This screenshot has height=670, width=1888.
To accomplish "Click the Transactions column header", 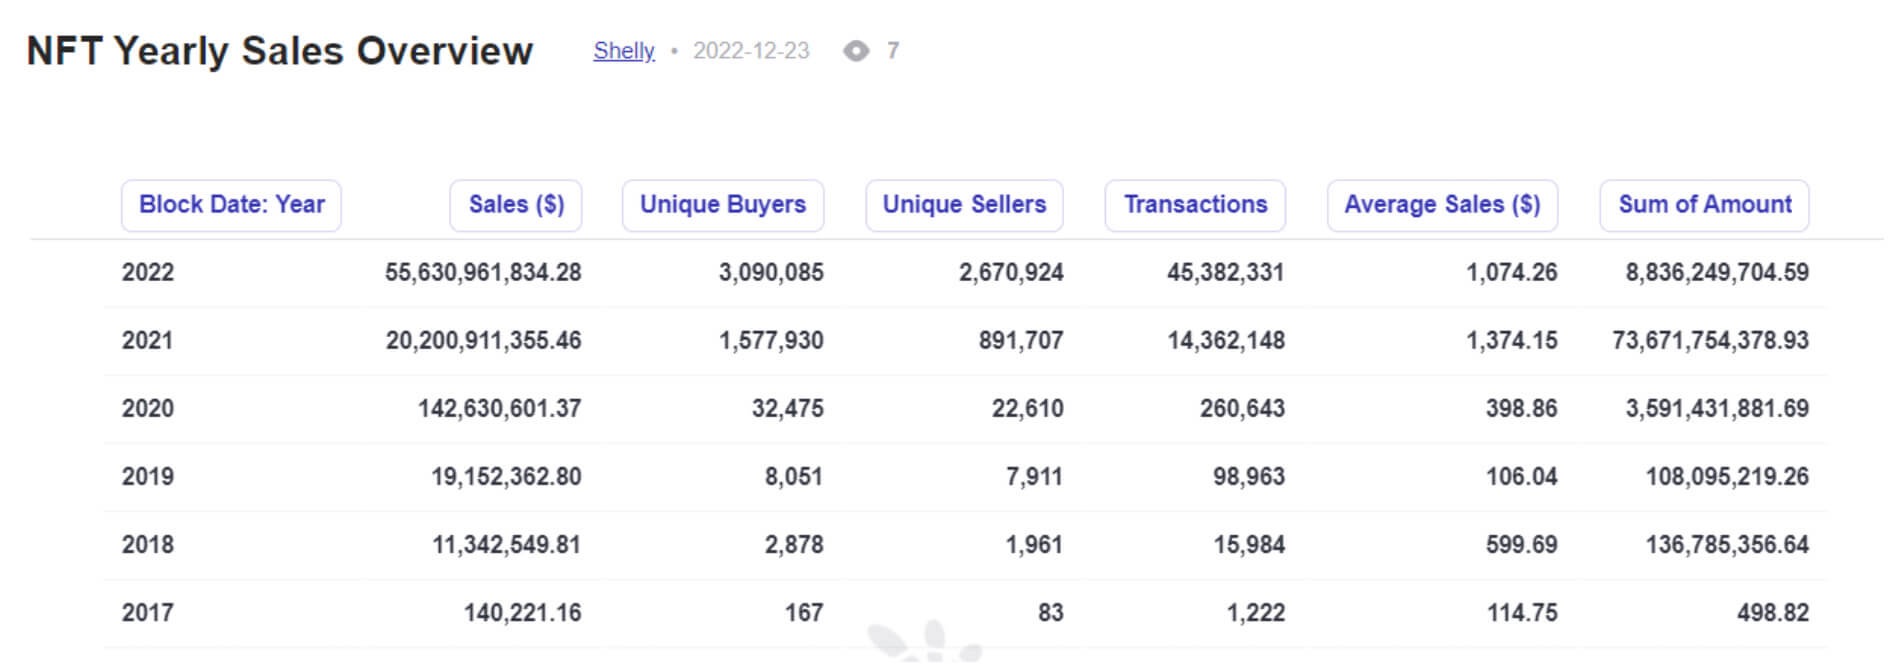I will click(x=1195, y=205).
